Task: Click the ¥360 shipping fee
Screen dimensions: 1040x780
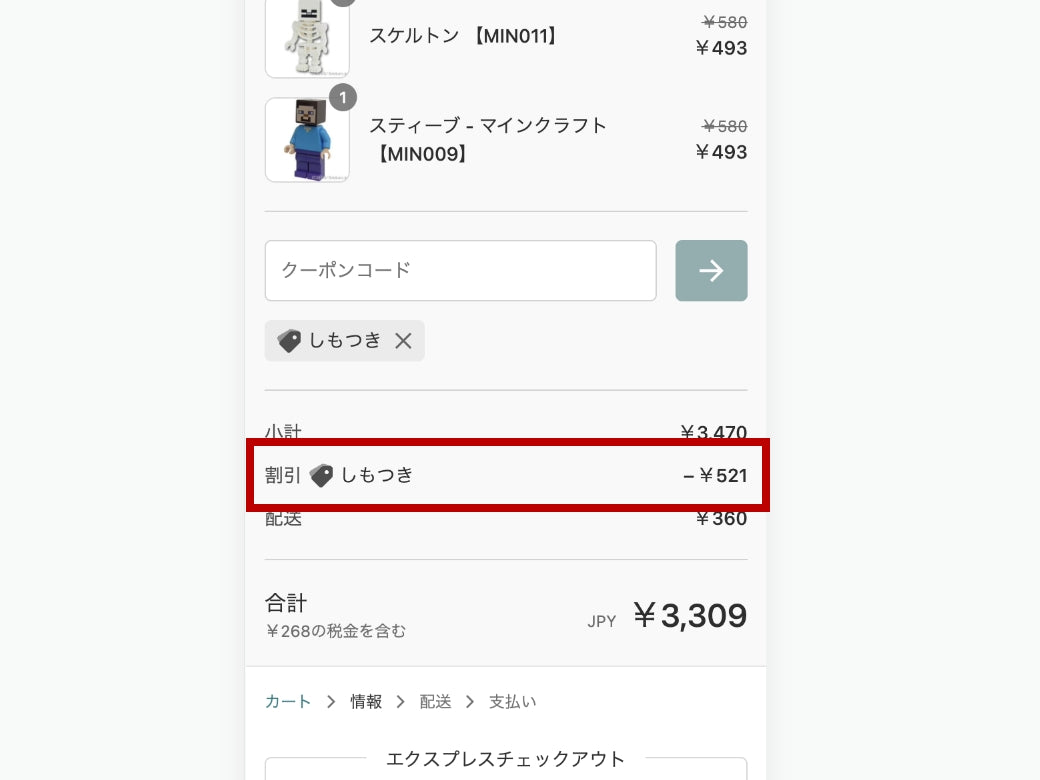Action: click(x=721, y=519)
